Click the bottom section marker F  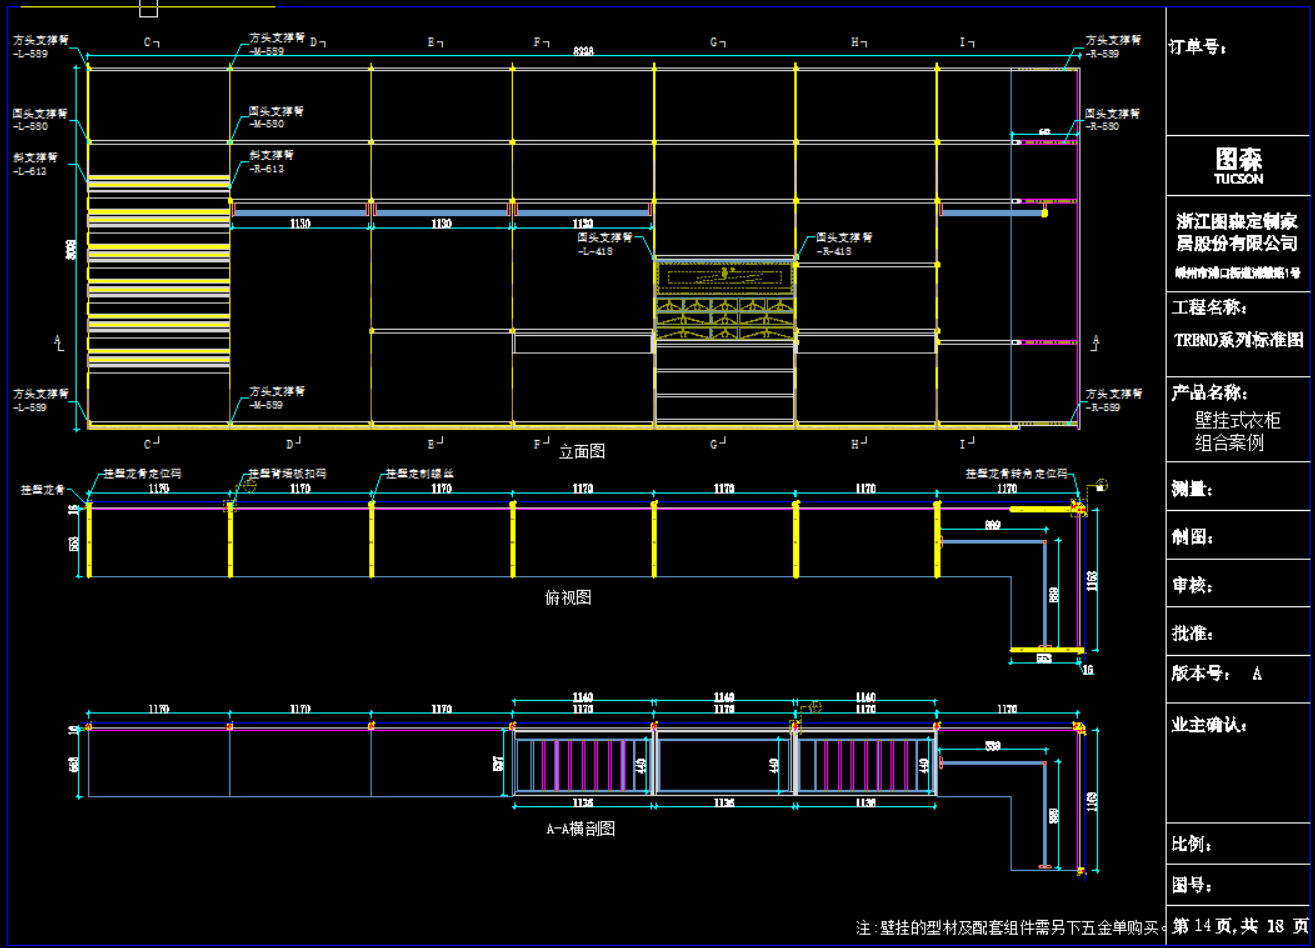point(542,443)
